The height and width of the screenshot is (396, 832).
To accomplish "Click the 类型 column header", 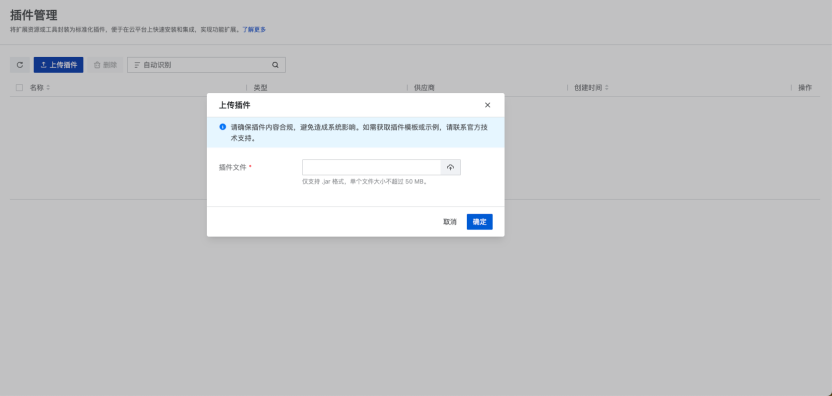I will (261, 88).
